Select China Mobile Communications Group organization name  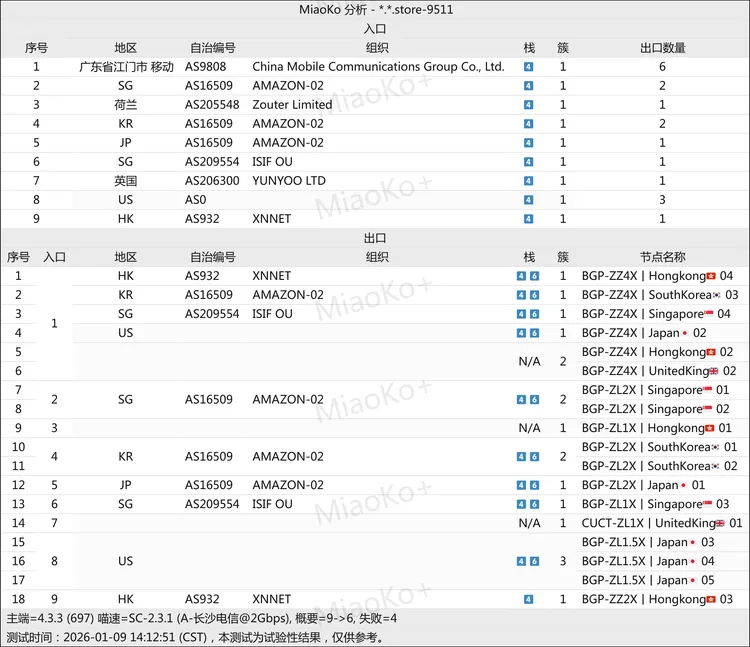click(x=378, y=67)
